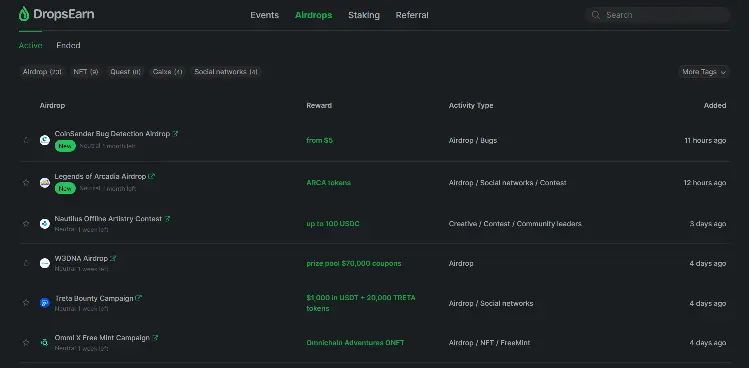749x368 pixels.
Task: Filter by the NFT tag
Action: coord(86,72)
